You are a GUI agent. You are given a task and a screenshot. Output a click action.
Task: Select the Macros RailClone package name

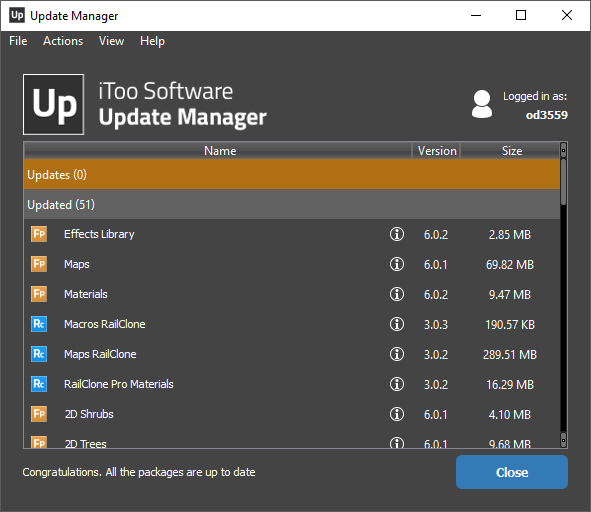104,324
